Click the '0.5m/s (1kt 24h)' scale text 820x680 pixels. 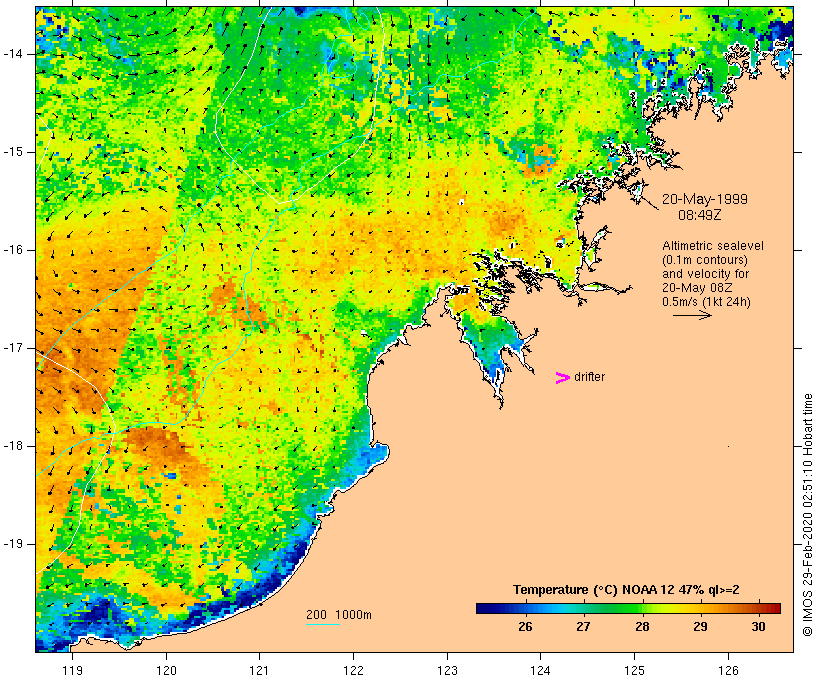pyautogui.click(x=706, y=302)
